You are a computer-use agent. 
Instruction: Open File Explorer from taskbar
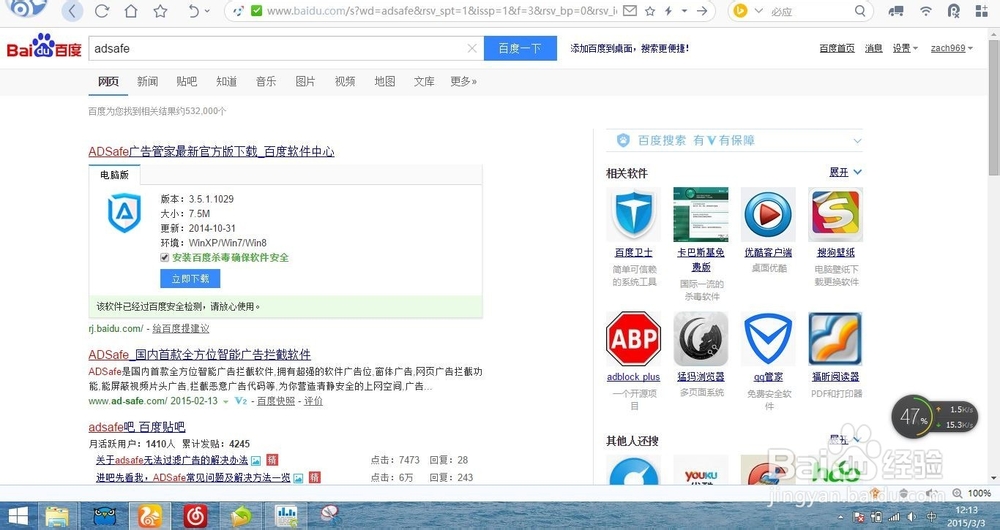click(x=57, y=516)
